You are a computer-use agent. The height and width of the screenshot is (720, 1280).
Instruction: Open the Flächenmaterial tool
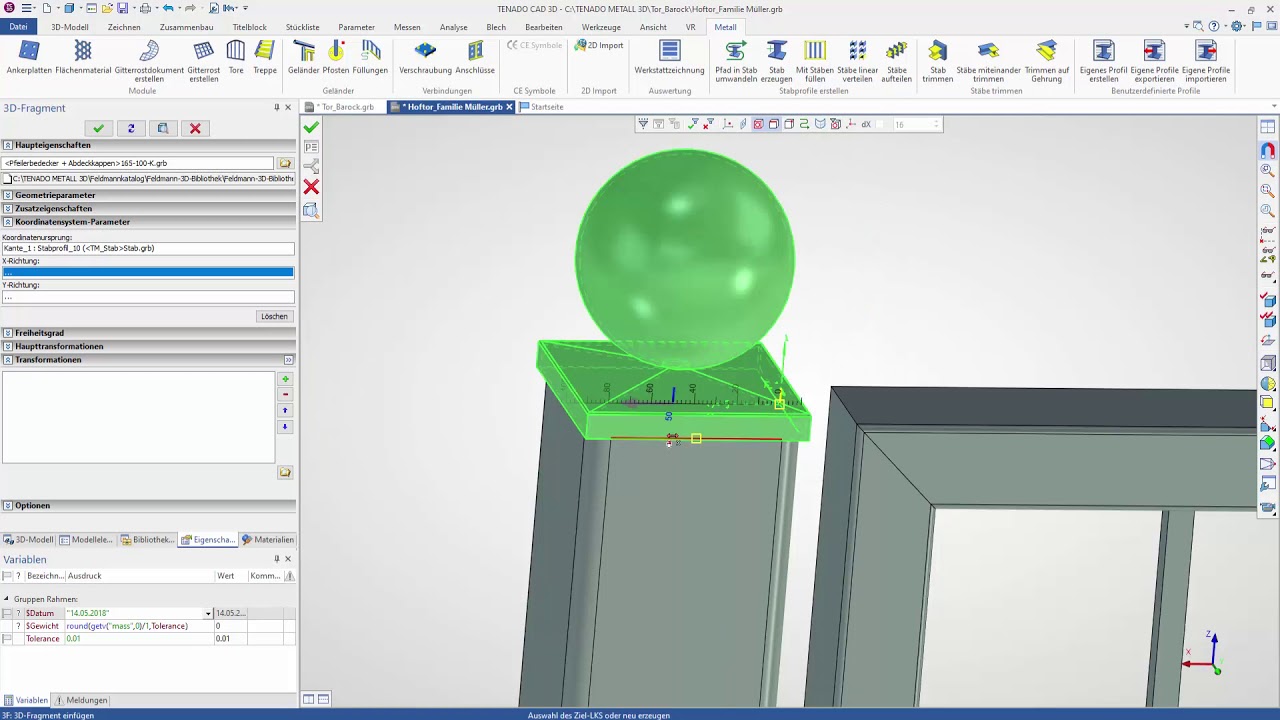pyautogui.click(x=83, y=58)
